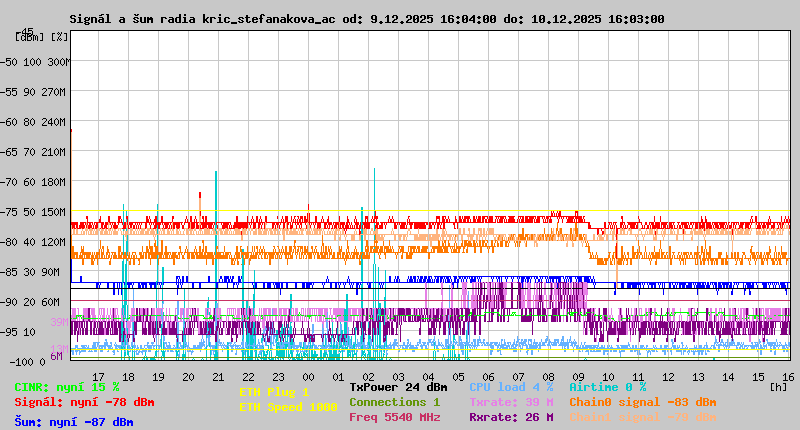Screen dimensions: 800x430
Task: Click the 21 hour mark on time axis
Action: [219, 377]
